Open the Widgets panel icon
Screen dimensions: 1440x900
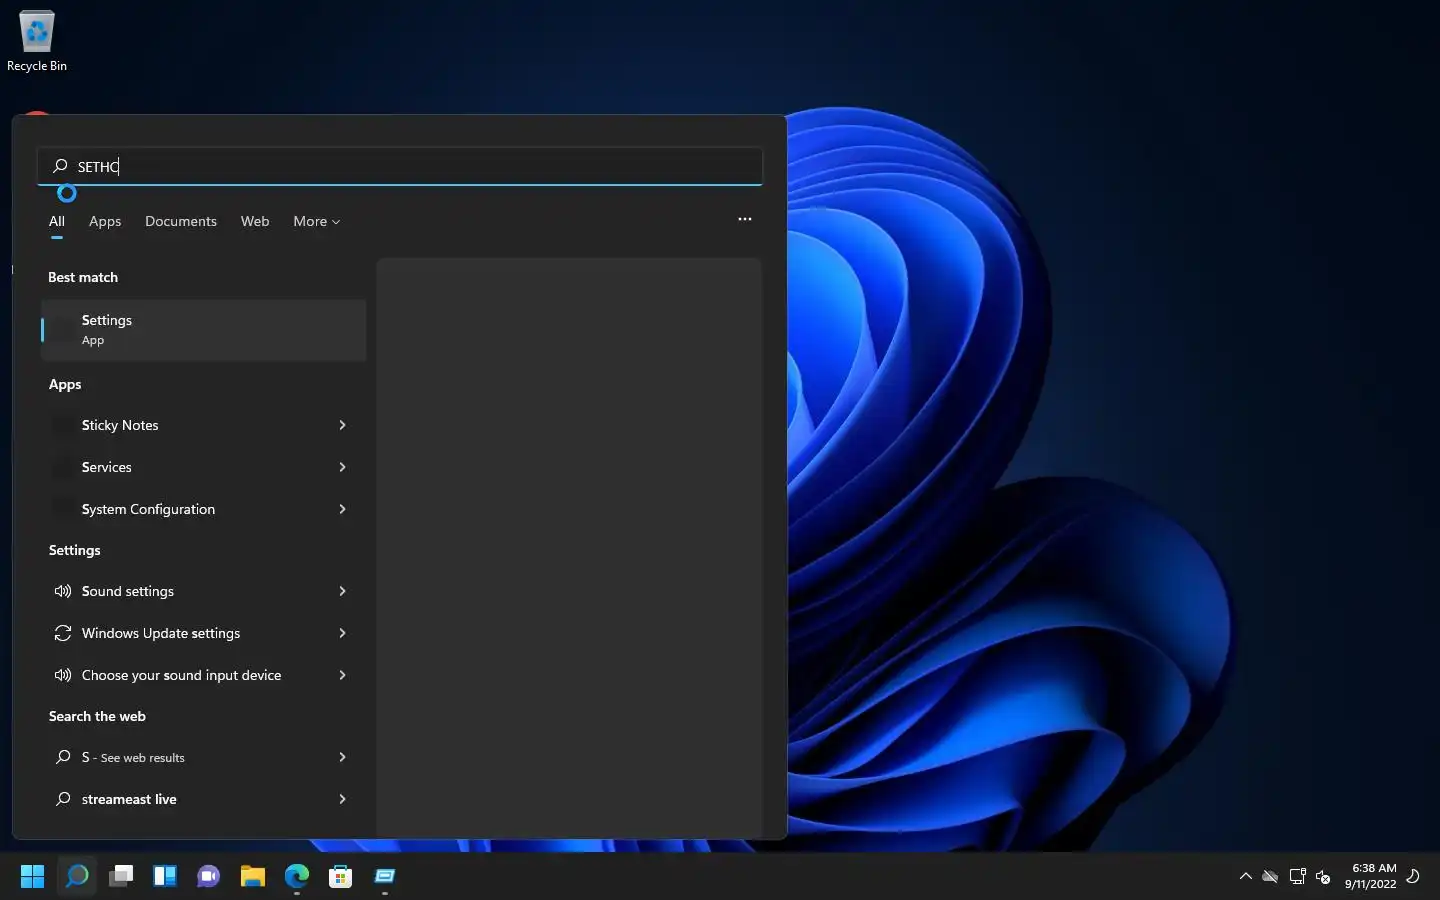(x=165, y=877)
